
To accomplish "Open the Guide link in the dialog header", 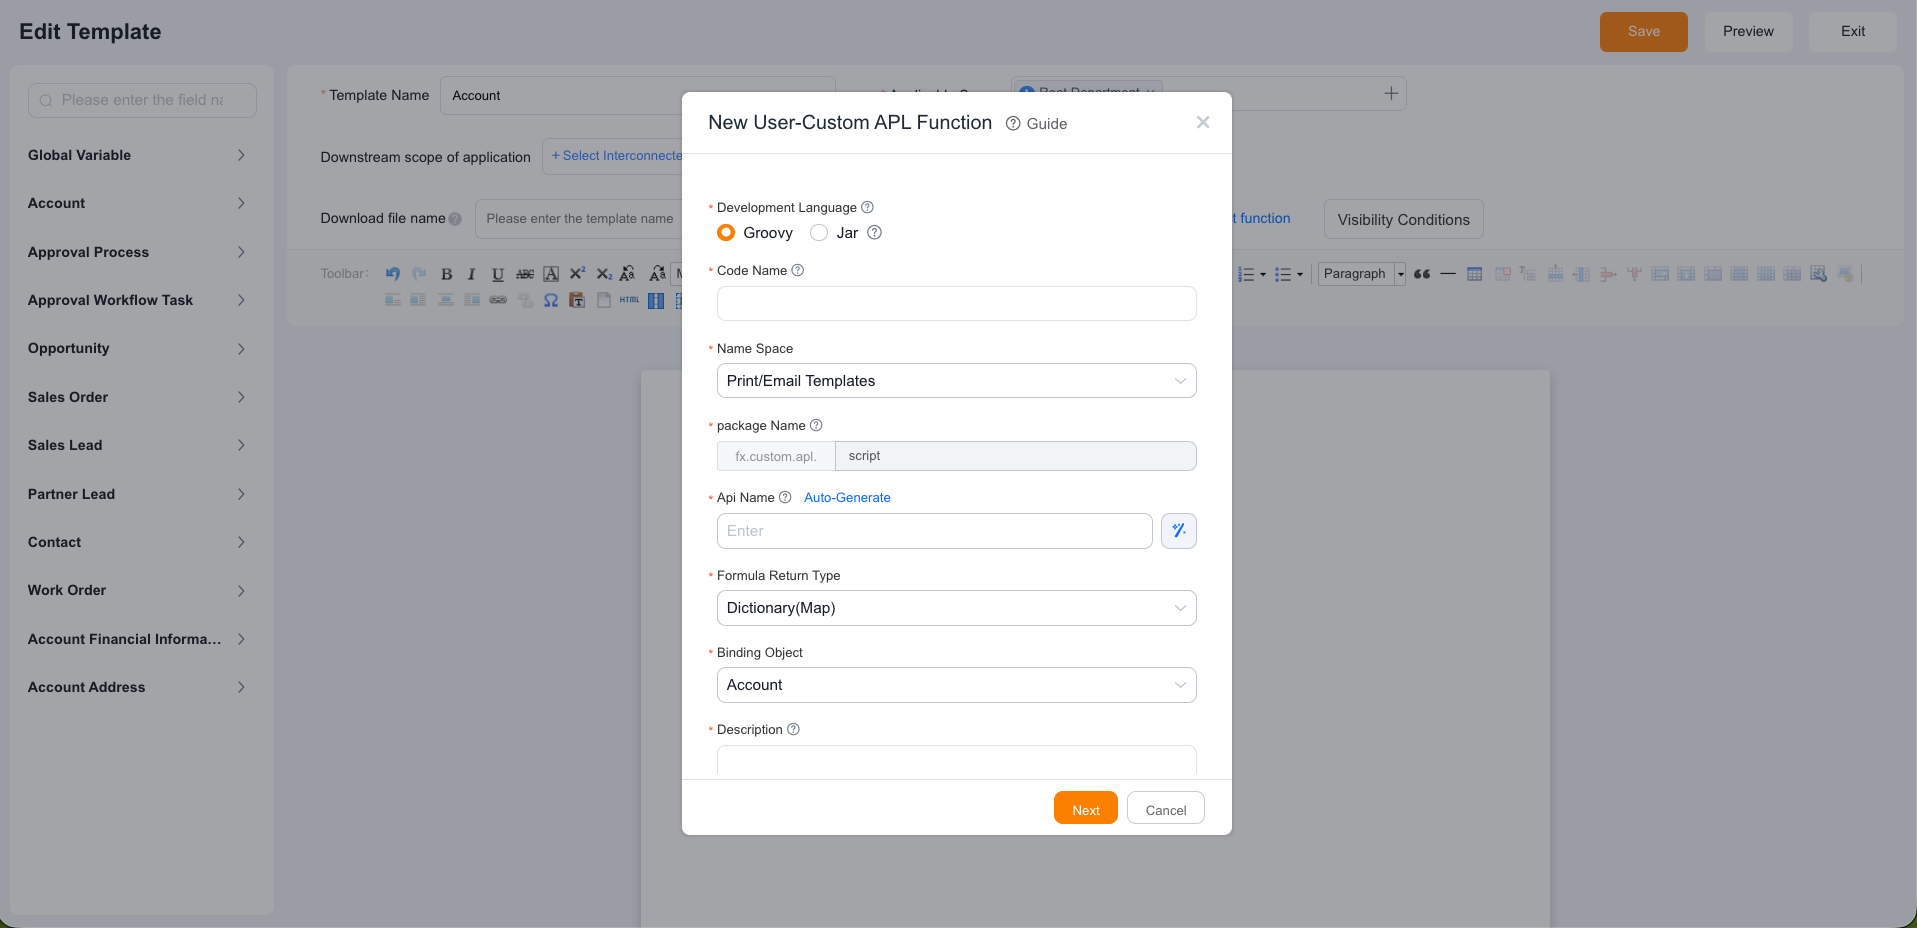I will 1036,123.
